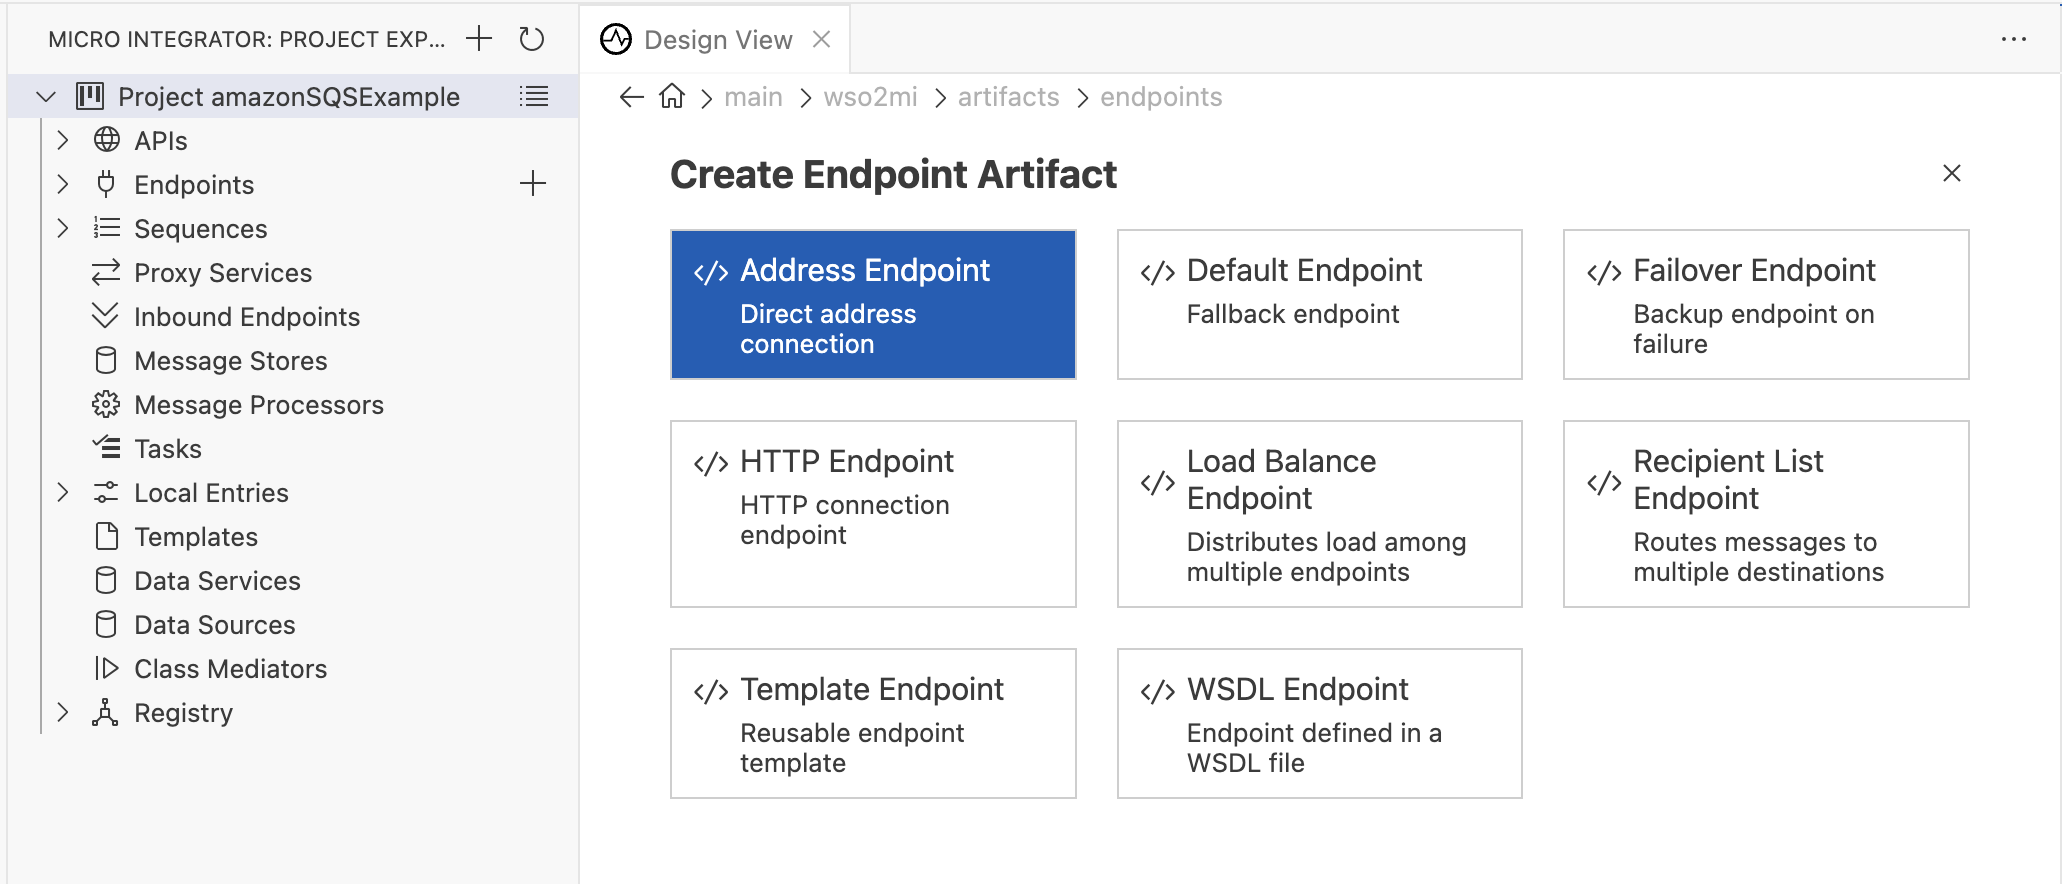This screenshot has height=884, width=2062.
Task: Click the add icon in explorer header
Action: coord(480,39)
